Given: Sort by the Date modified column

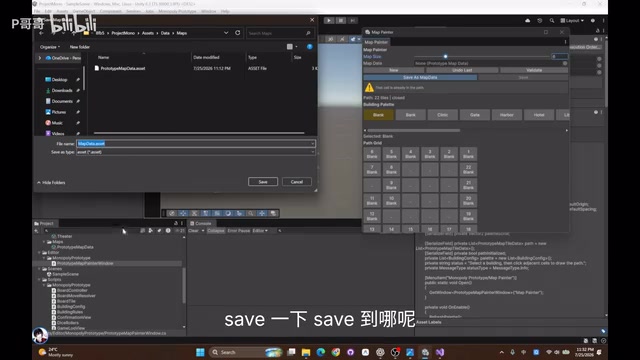Looking at the screenshot, I should (206, 58).
